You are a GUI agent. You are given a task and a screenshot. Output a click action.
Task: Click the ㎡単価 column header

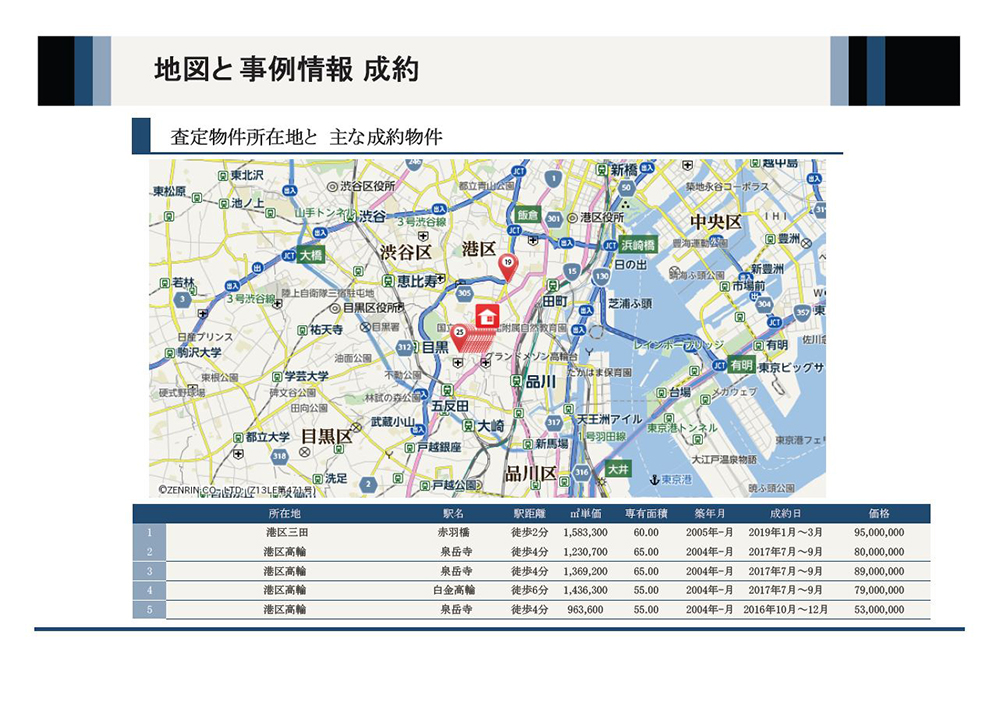pyautogui.click(x=585, y=513)
